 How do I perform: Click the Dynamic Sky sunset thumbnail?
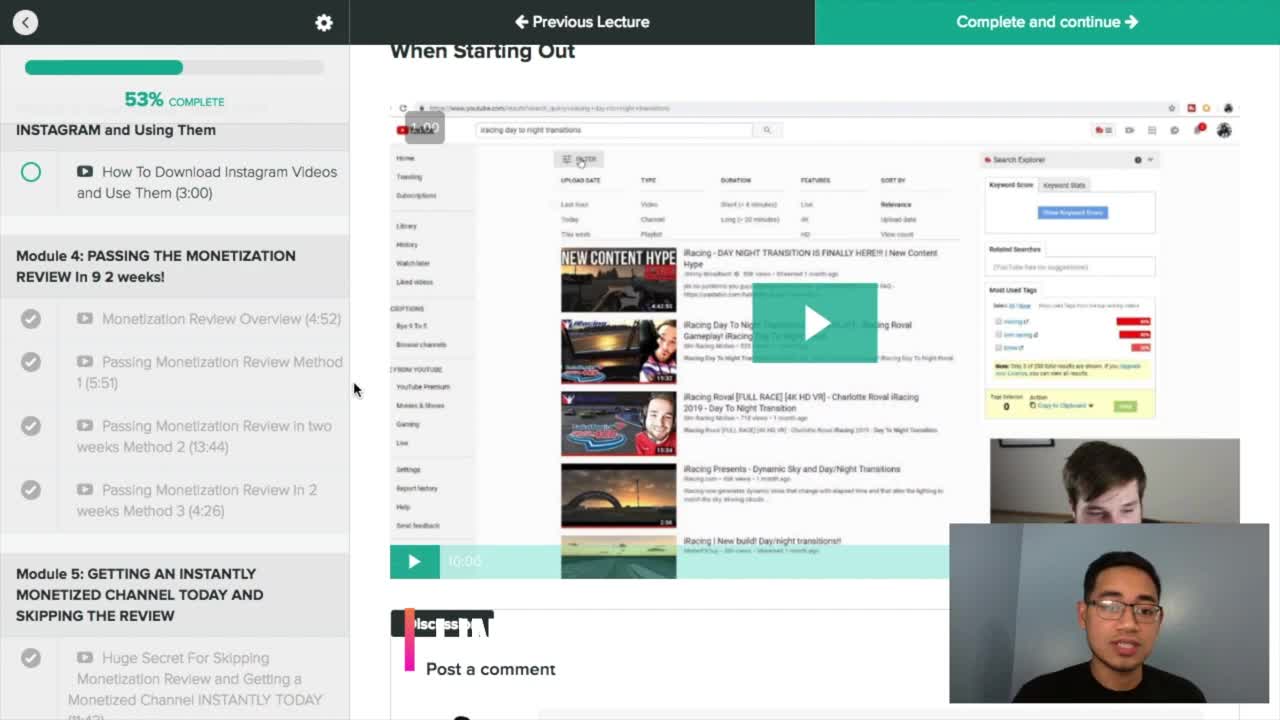click(618, 496)
